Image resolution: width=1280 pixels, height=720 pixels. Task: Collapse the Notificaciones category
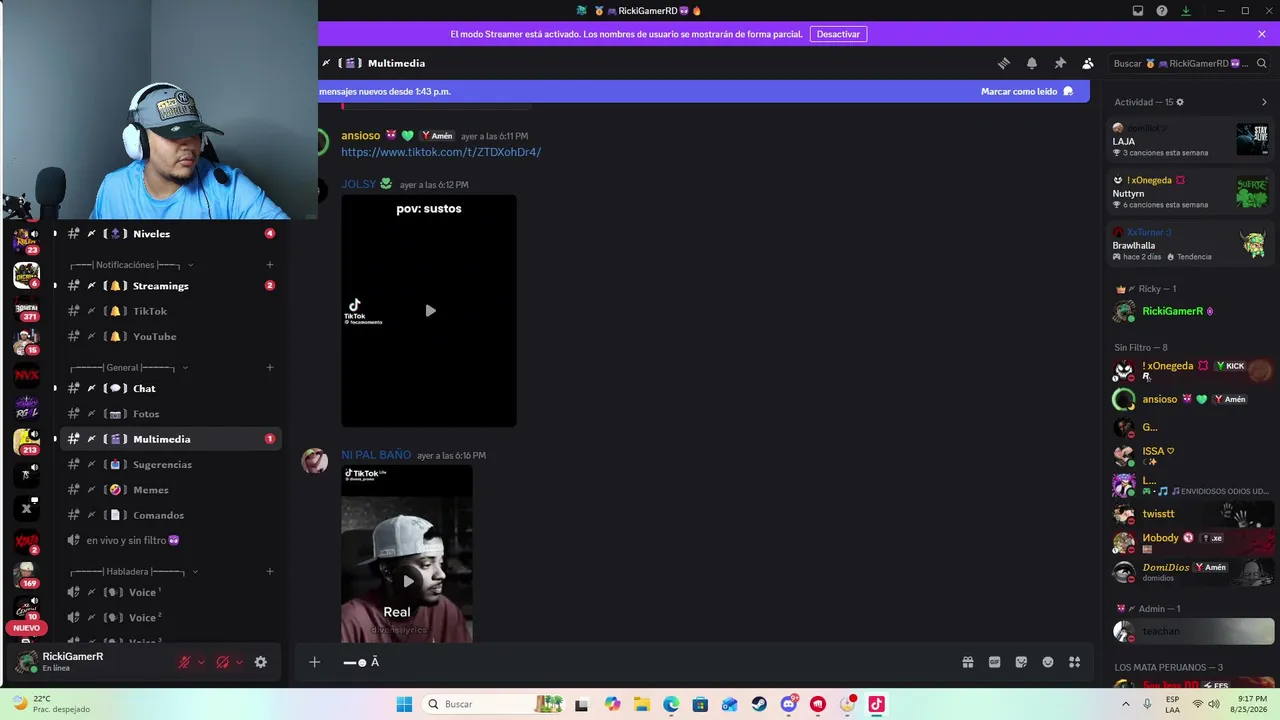tap(131, 265)
